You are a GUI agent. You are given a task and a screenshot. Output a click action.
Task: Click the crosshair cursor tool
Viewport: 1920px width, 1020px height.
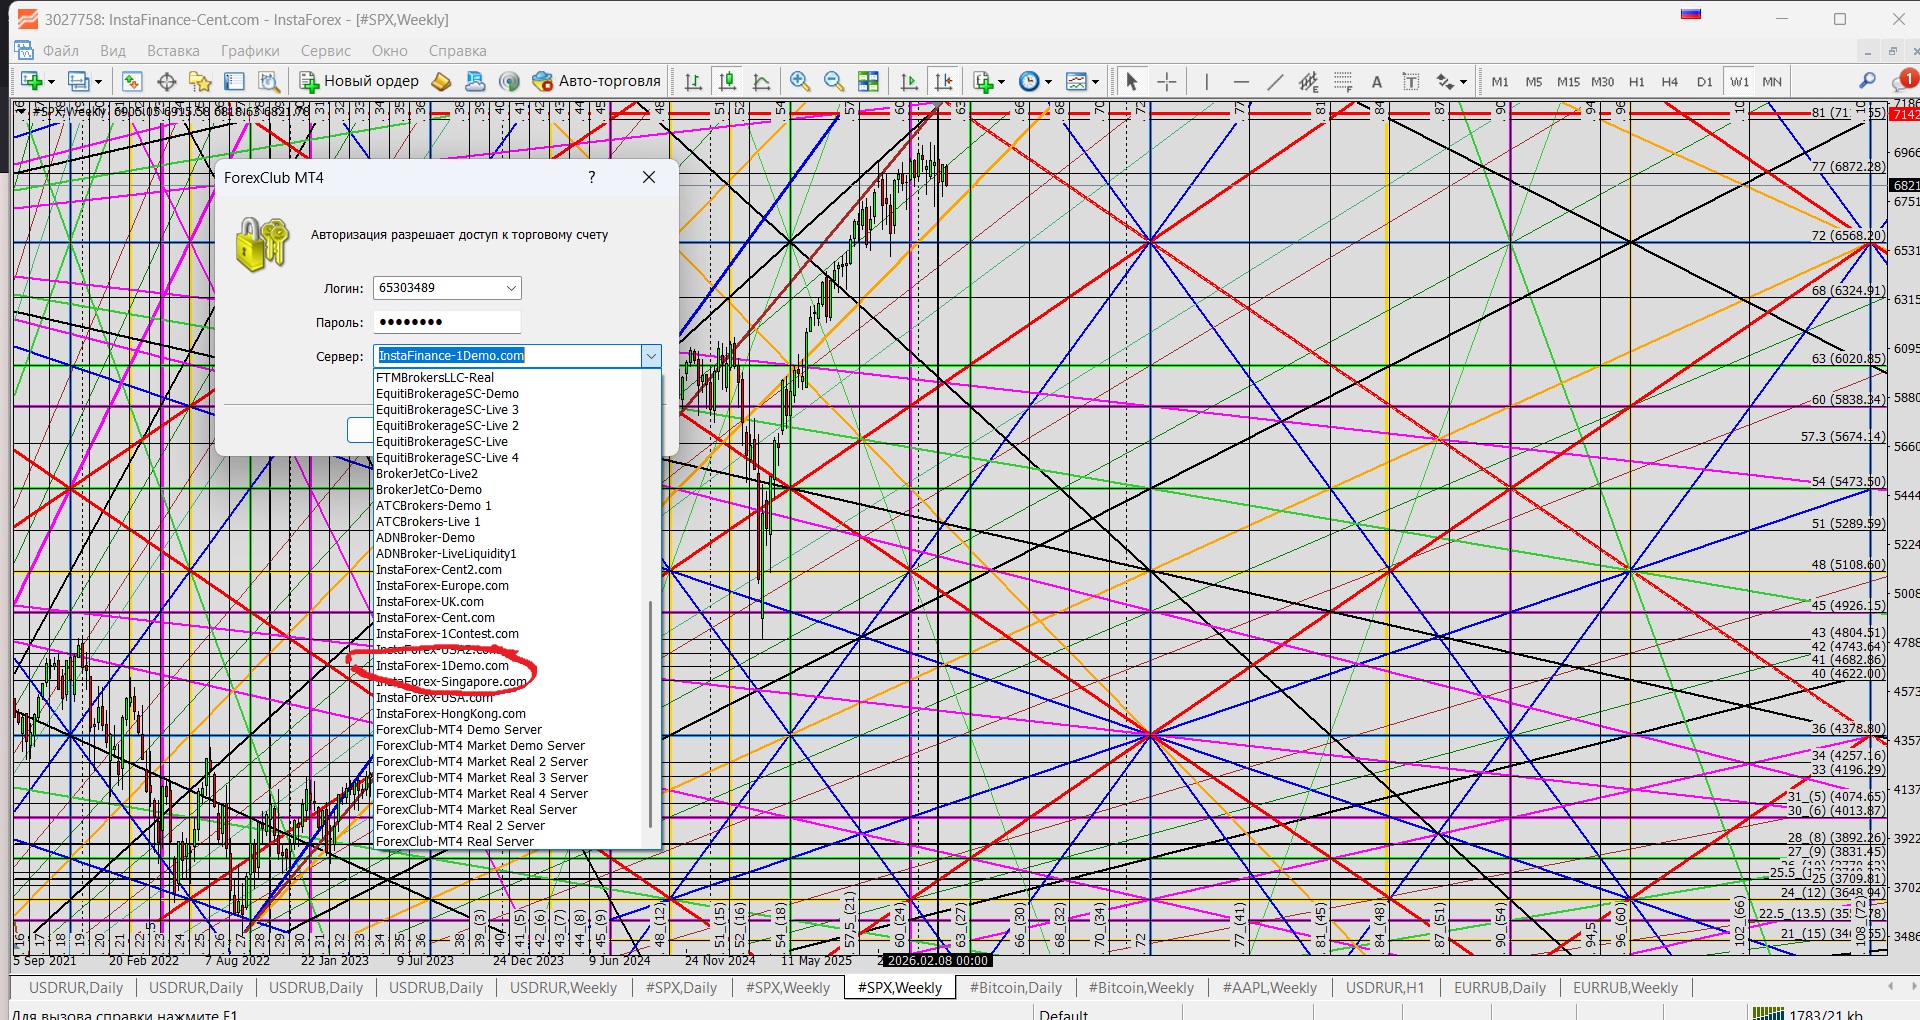coord(1166,82)
